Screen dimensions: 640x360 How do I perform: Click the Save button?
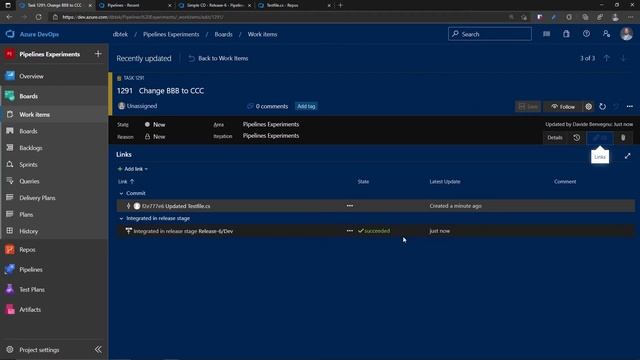pyautogui.click(x=528, y=107)
